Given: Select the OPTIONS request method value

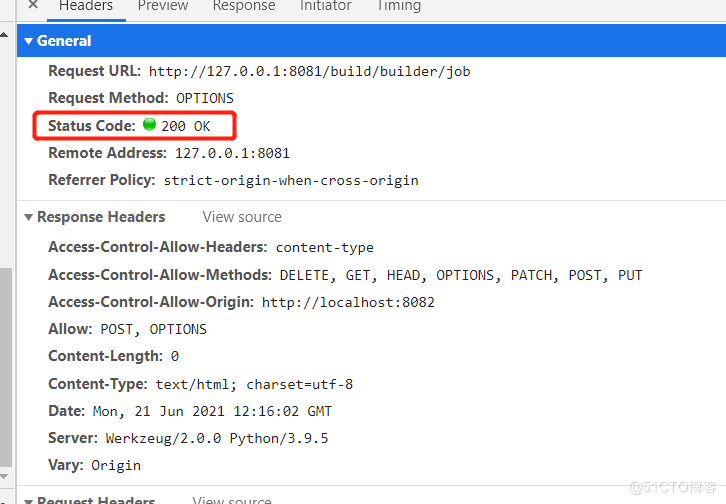Looking at the screenshot, I should coord(205,99).
